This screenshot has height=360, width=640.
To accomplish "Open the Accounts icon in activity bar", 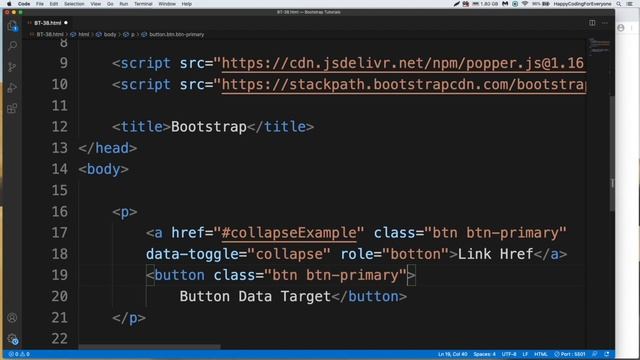I will (12, 318).
